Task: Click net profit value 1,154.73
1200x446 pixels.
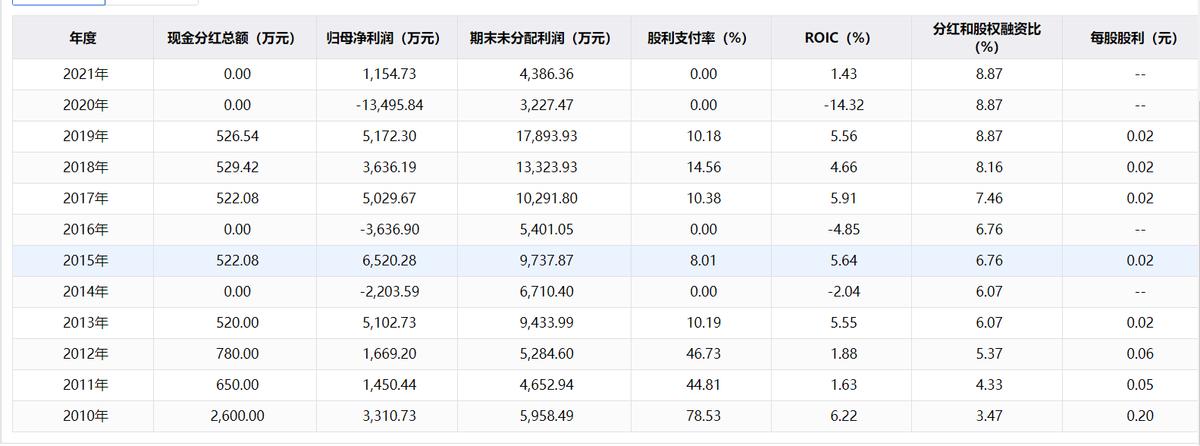Action: tap(391, 74)
